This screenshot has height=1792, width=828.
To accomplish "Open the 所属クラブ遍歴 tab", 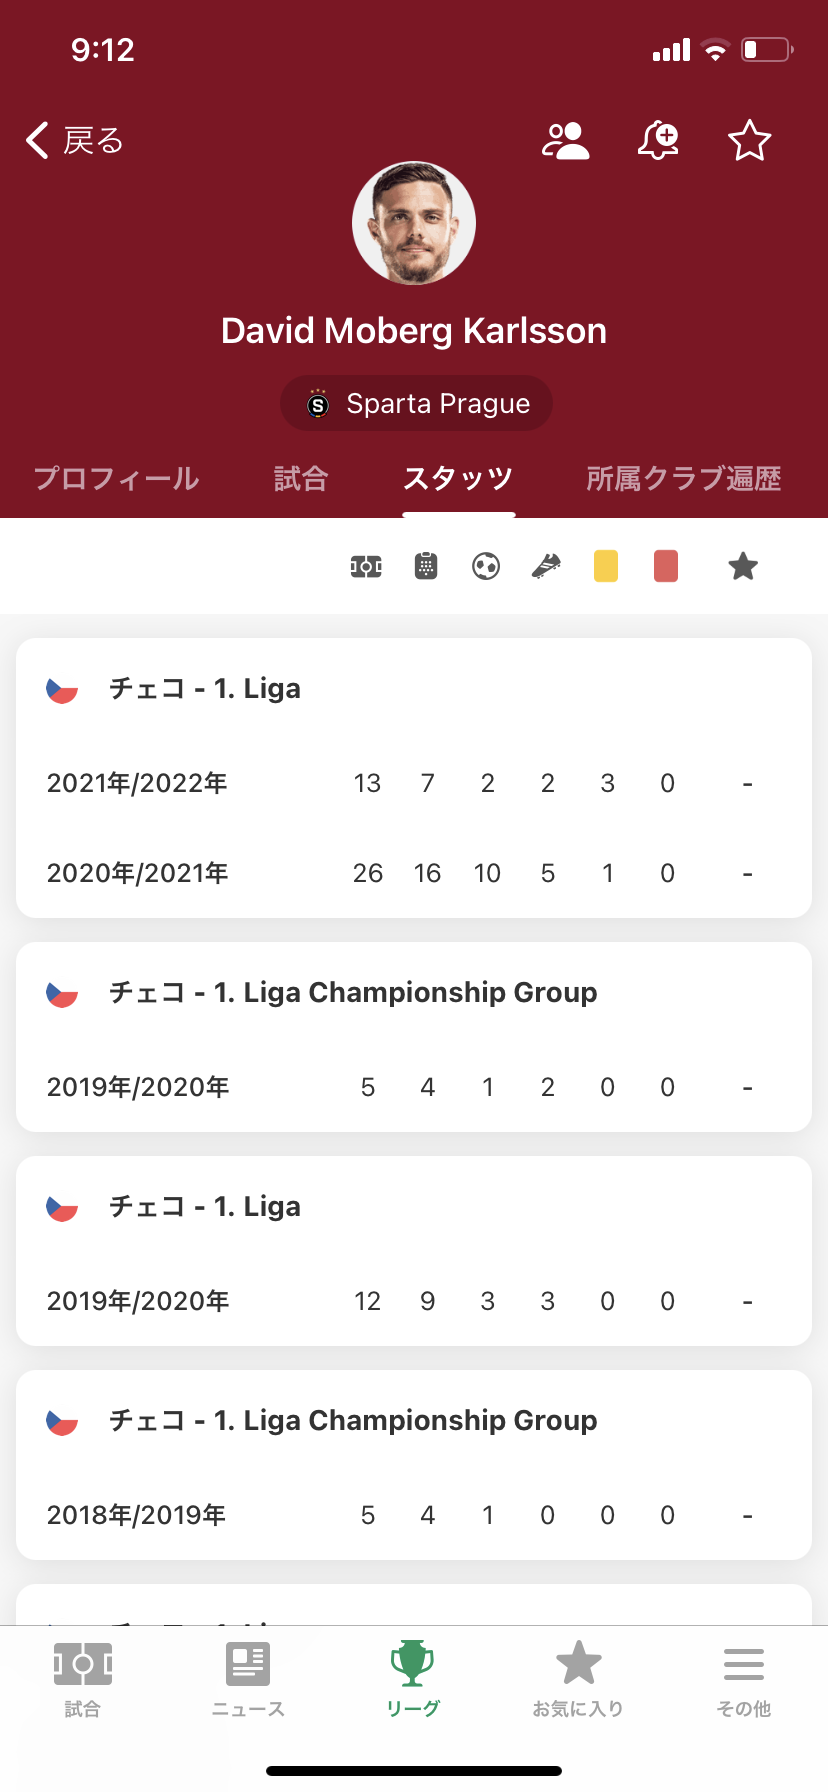I will click(x=683, y=479).
